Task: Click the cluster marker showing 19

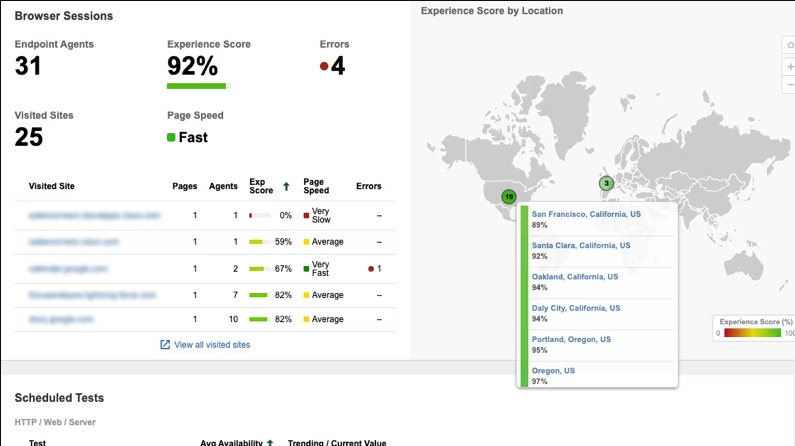Action: (508, 197)
